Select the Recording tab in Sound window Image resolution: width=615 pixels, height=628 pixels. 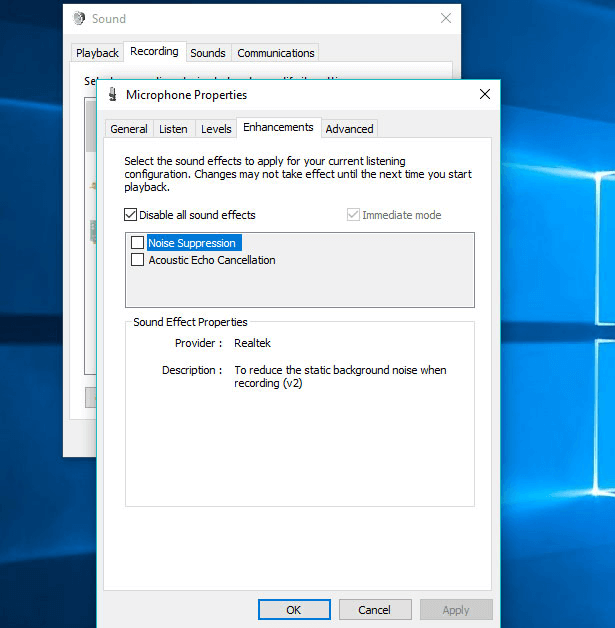click(154, 51)
